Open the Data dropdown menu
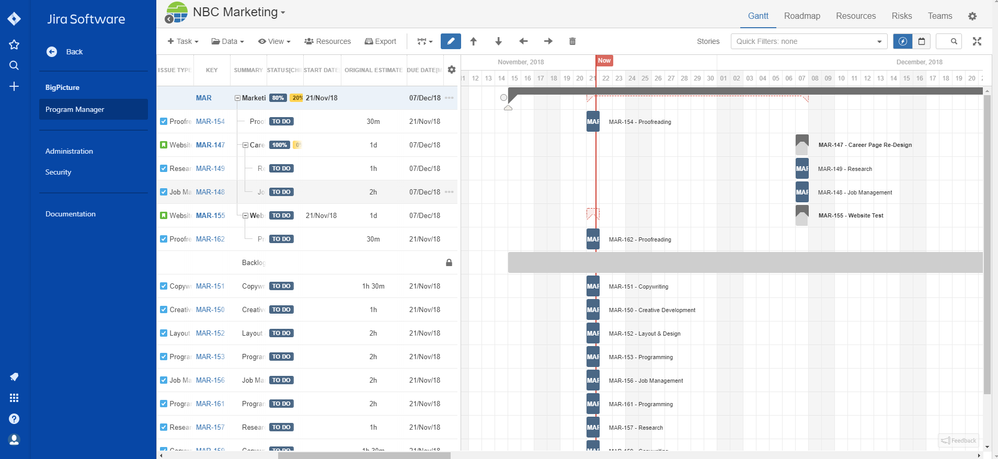Screen dimensions: 998x459 pyautogui.click(x=228, y=41)
